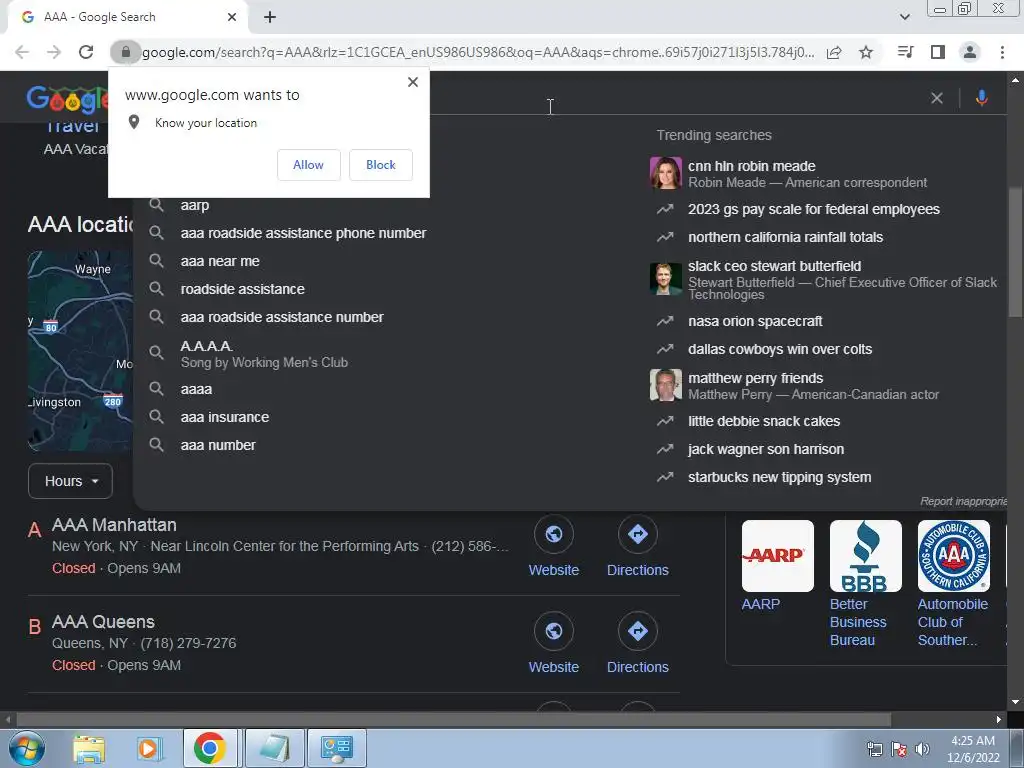1024x768 pixels.
Task: Block the location permission request
Action: click(381, 165)
